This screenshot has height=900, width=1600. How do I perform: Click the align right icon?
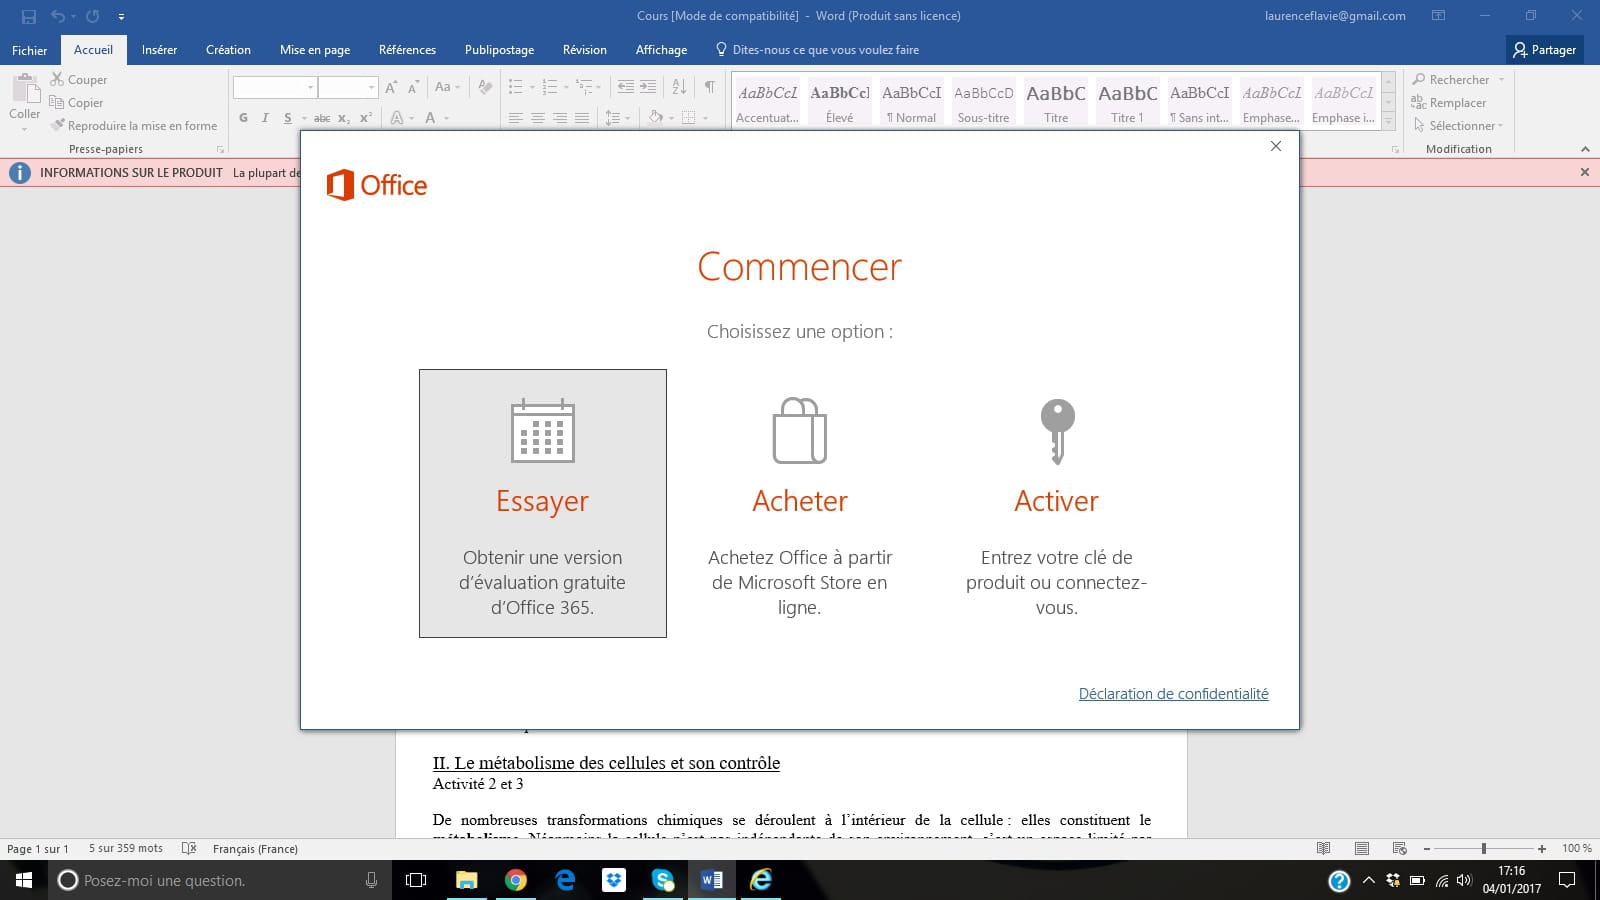click(x=560, y=118)
